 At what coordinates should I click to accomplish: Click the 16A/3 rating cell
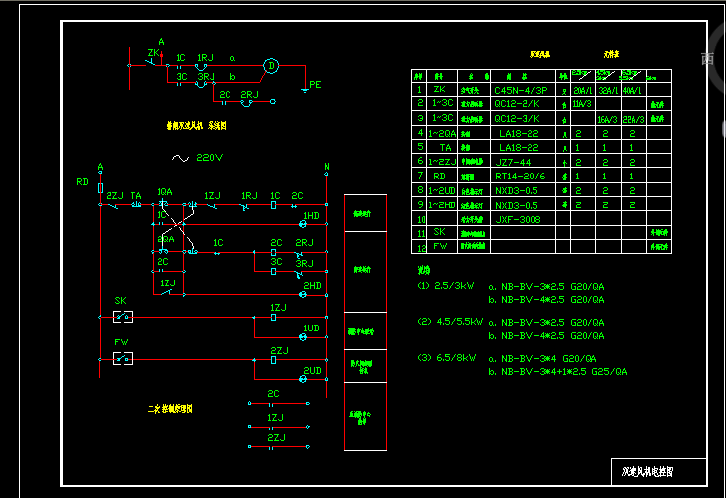click(607, 119)
